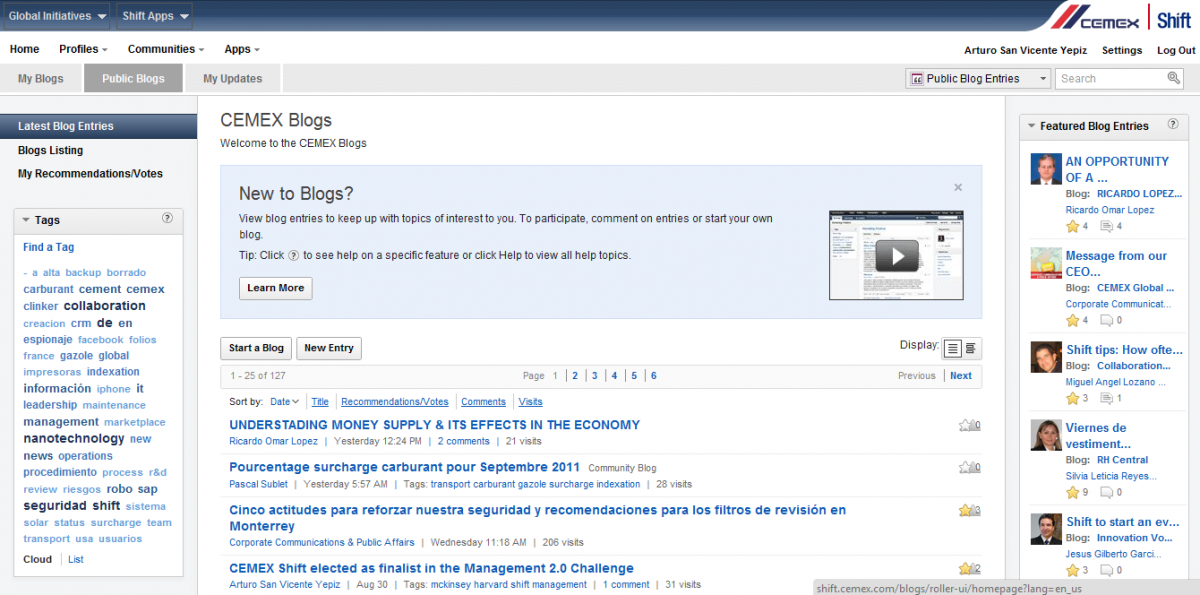Open Public Blog Entries search scope dropdown
The image size is (1200, 595).
978,78
